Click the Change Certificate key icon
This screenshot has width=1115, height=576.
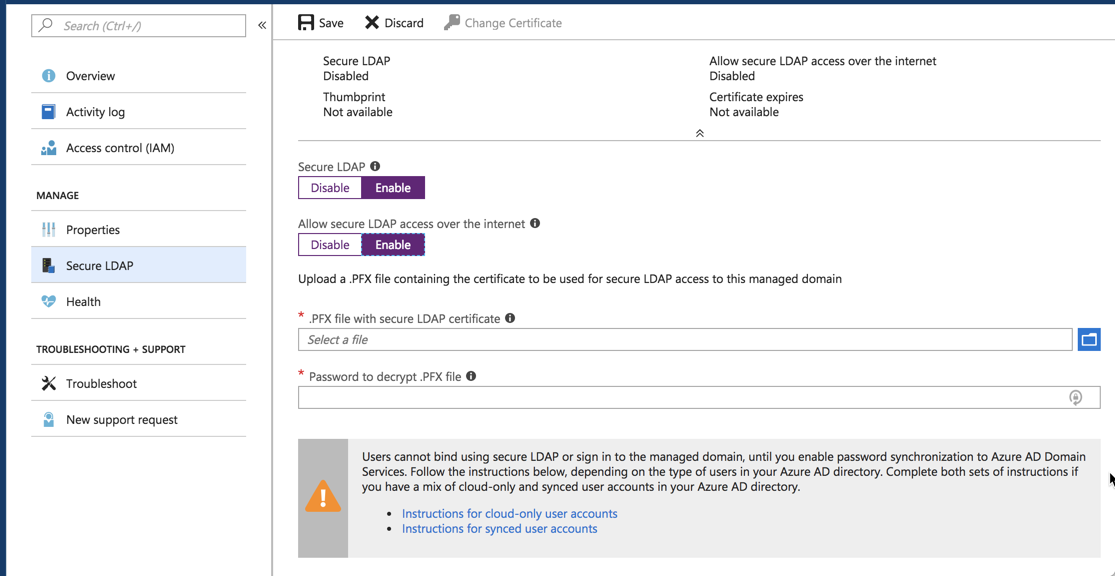click(452, 23)
